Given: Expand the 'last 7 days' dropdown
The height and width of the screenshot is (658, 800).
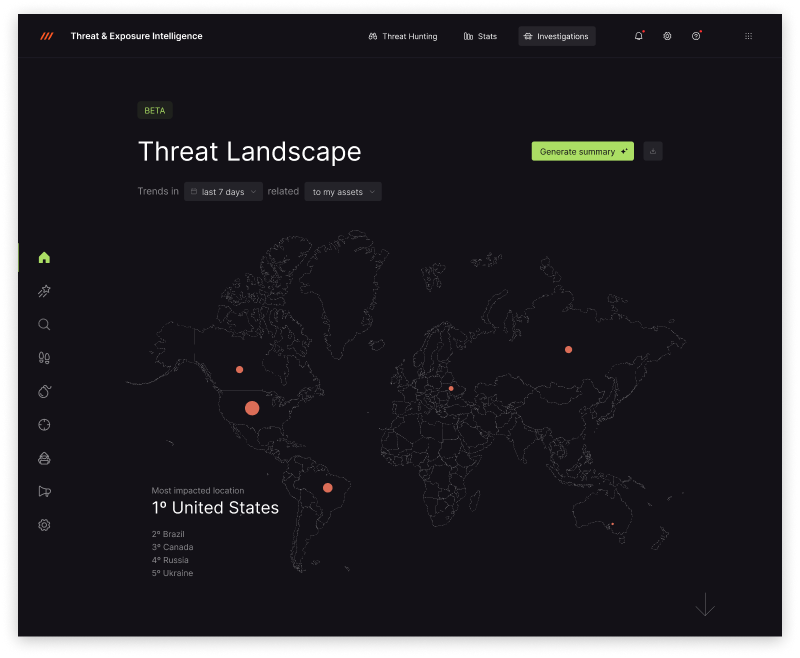Looking at the screenshot, I should pyautogui.click(x=223, y=192).
